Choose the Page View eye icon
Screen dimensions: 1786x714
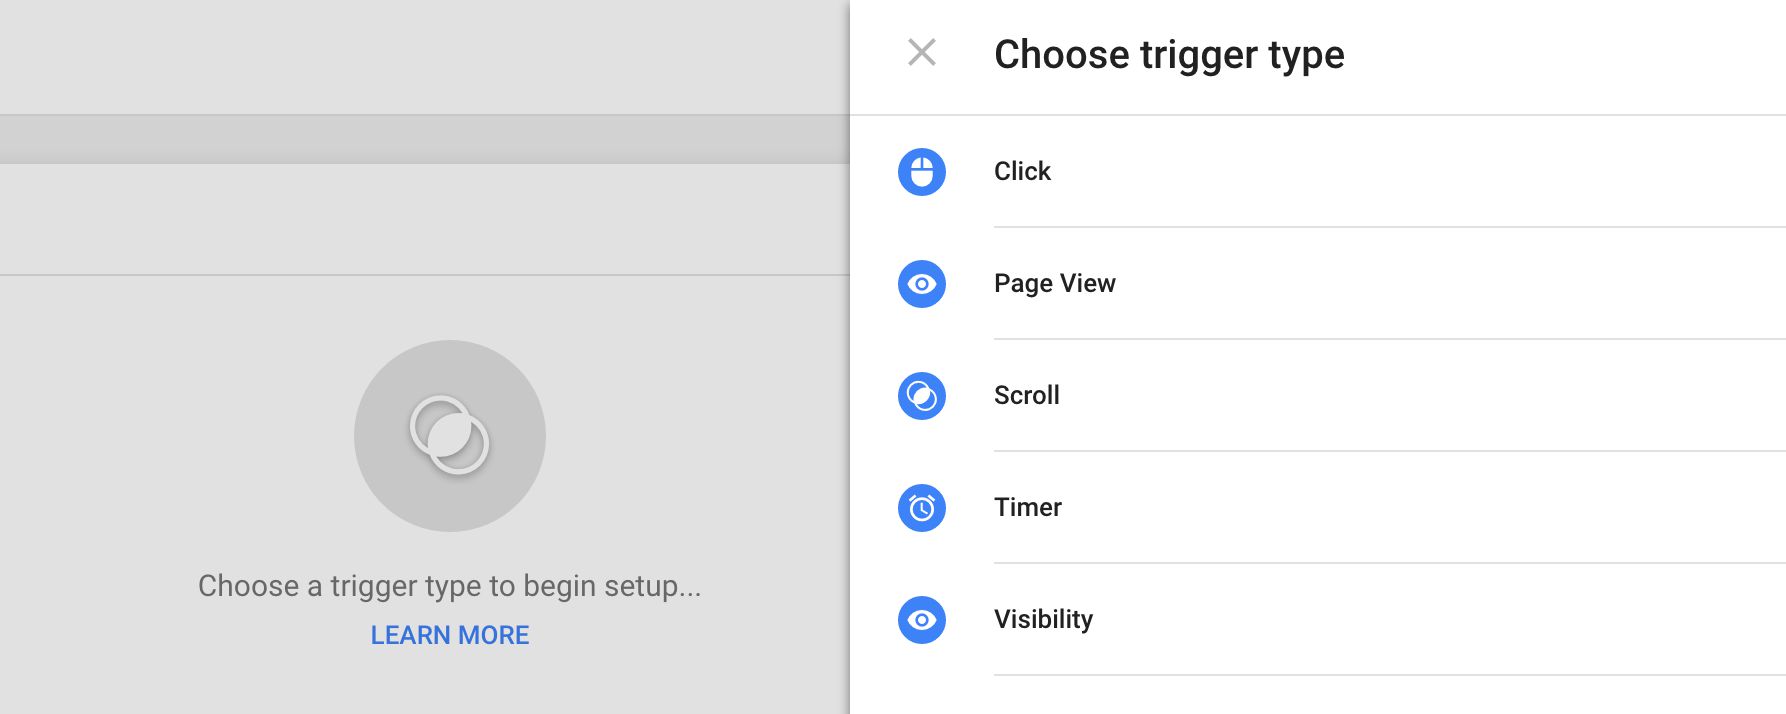[x=921, y=284]
